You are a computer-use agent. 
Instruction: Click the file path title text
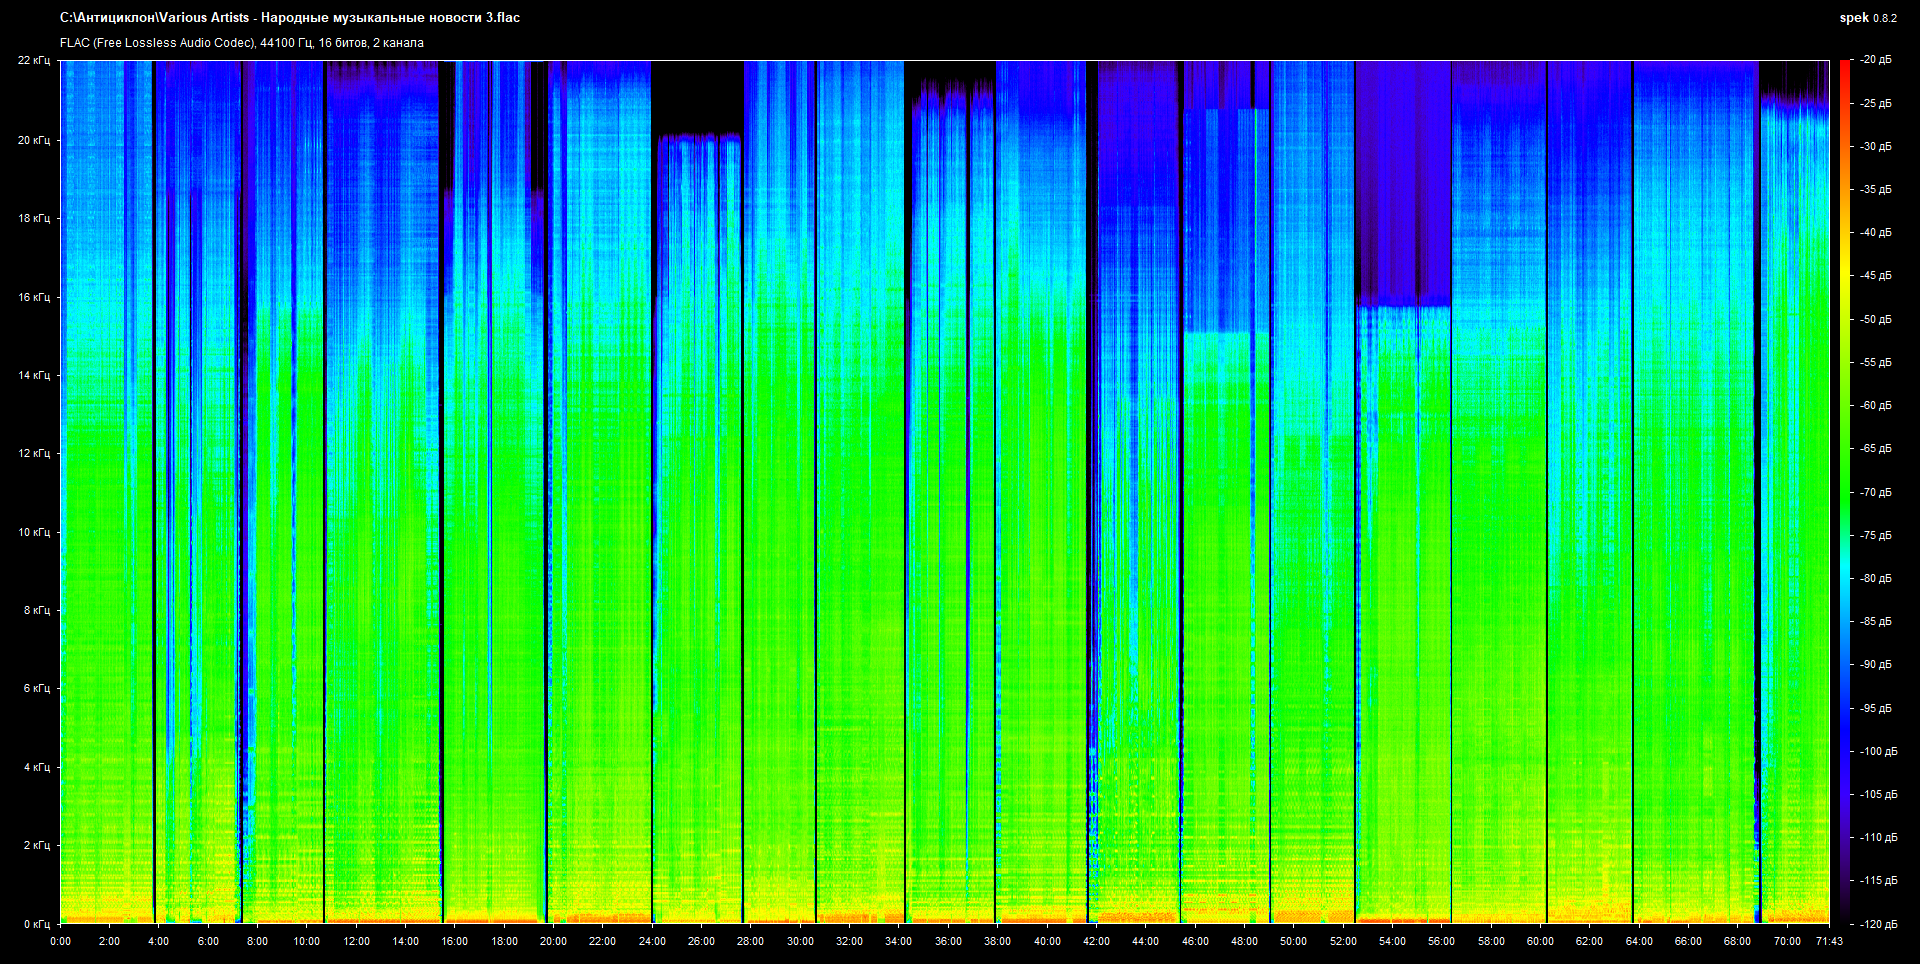pyautogui.click(x=290, y=18)
